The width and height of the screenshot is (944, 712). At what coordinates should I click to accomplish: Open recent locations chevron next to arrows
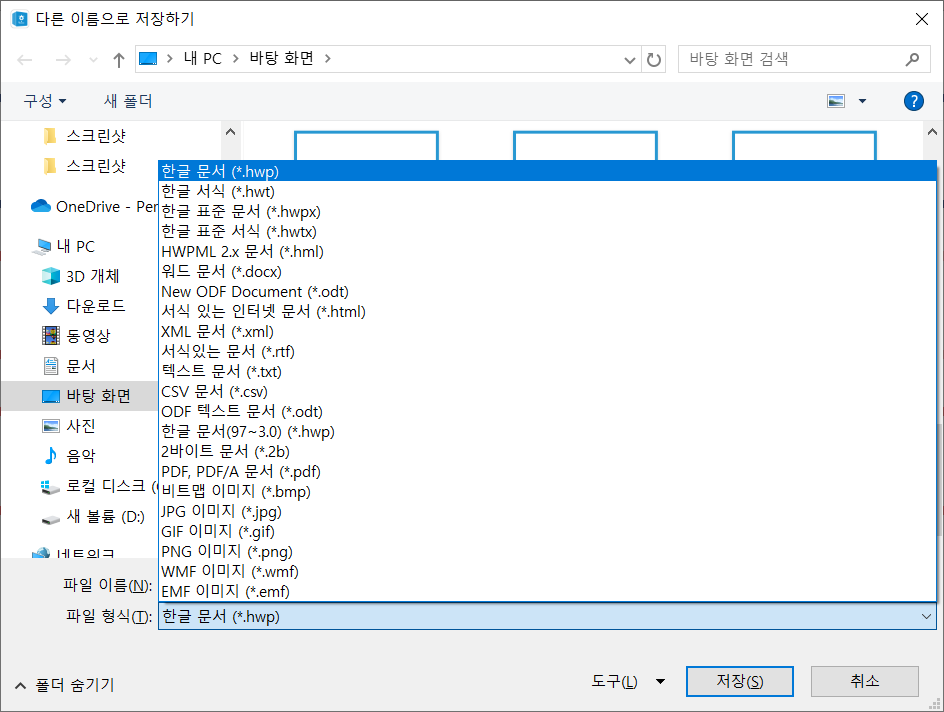[93, 60]
